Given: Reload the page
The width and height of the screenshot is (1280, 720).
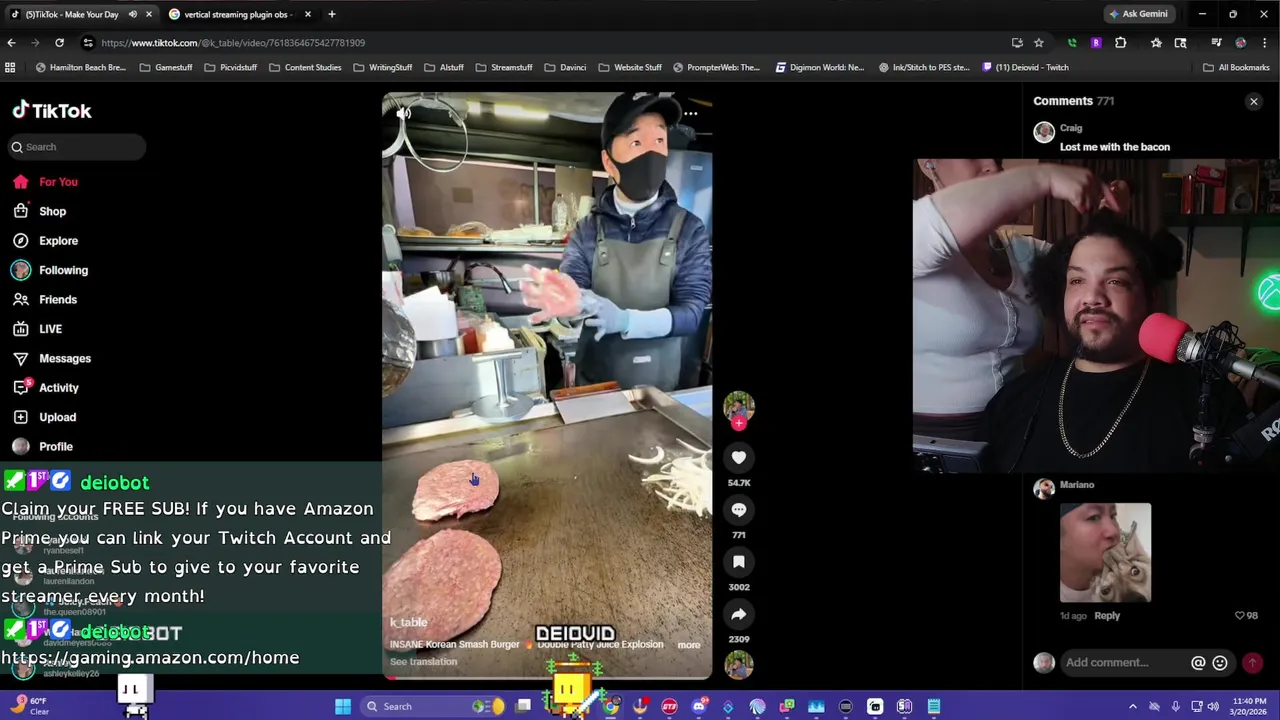Looking at the screenshot, I should pyautogui.click(x=59, y=43).
